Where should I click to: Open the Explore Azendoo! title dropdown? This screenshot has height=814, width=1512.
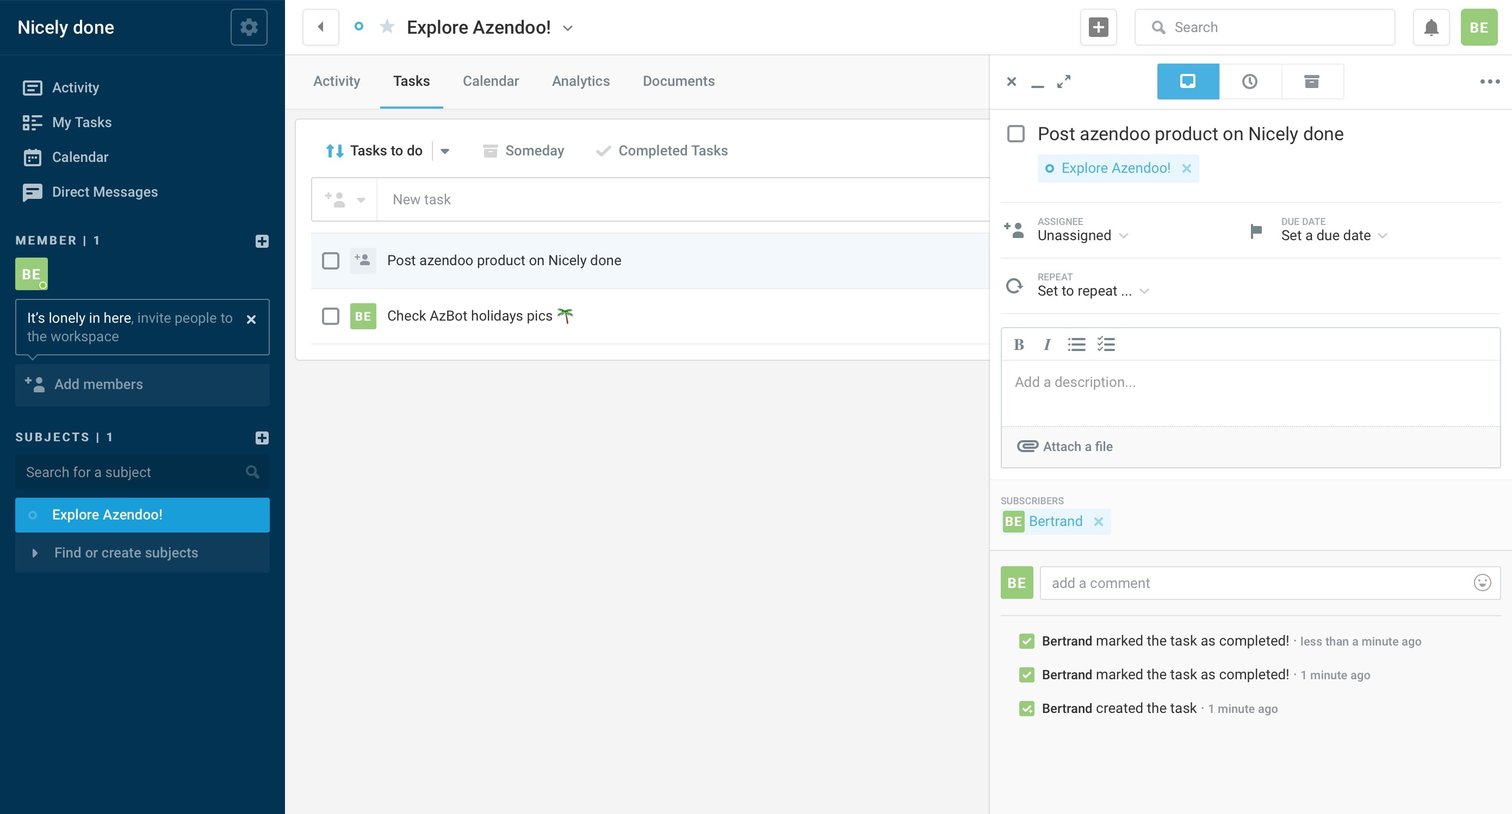coord(568,28)
